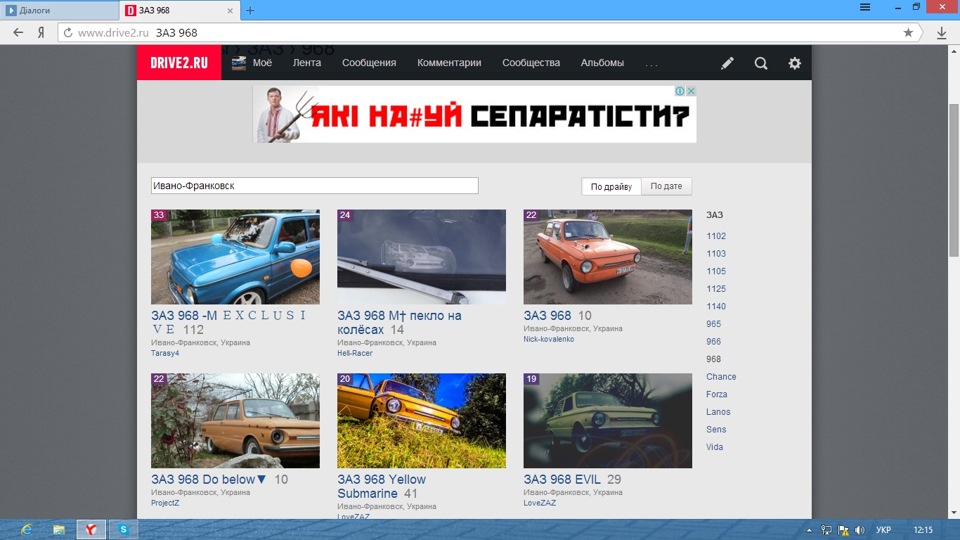The width and height of the screenshot is (960, 540).
Task: Open ЗАЗ 968 Yellow Submarine link
Action: tap(381, 486)
